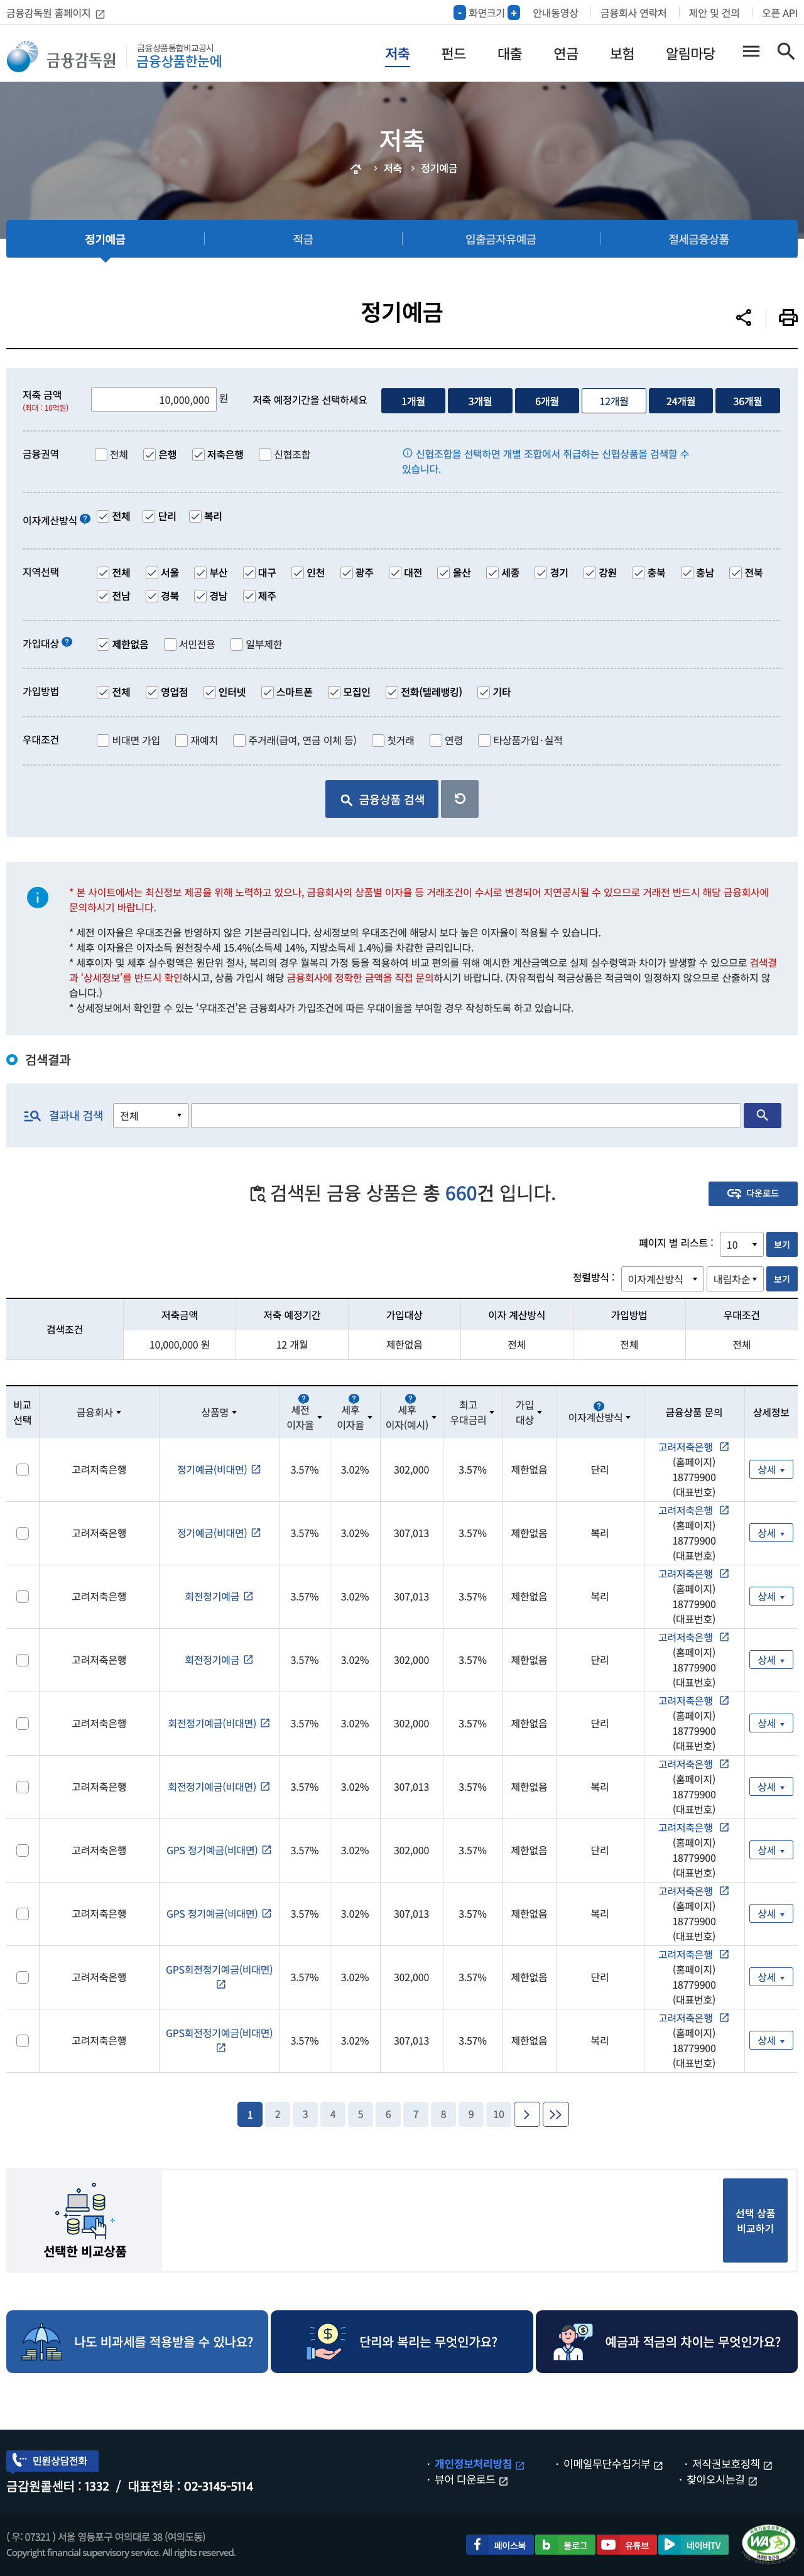The width and height of the screenshot is (804, 2576).
Task: Open external link icon in first row's 고려저축은행 contact cell
Action: [x=724, y=1447]
